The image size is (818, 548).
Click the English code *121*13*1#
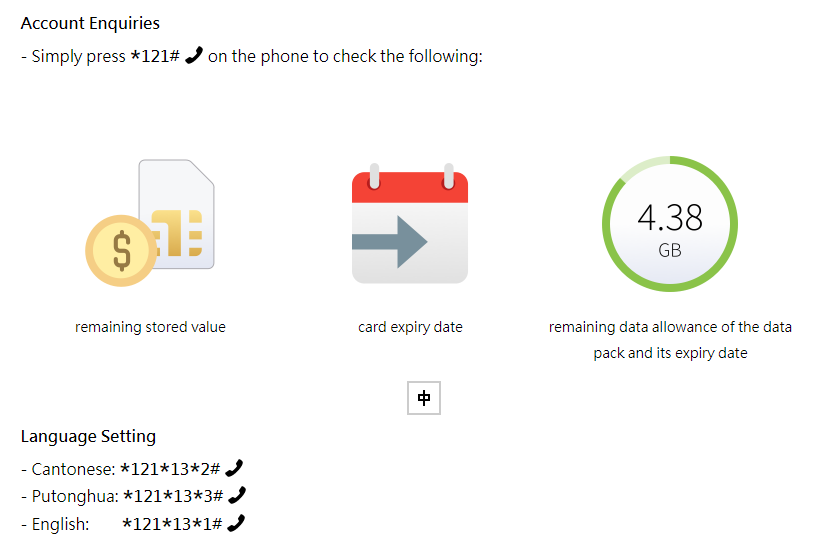[172, 523]
